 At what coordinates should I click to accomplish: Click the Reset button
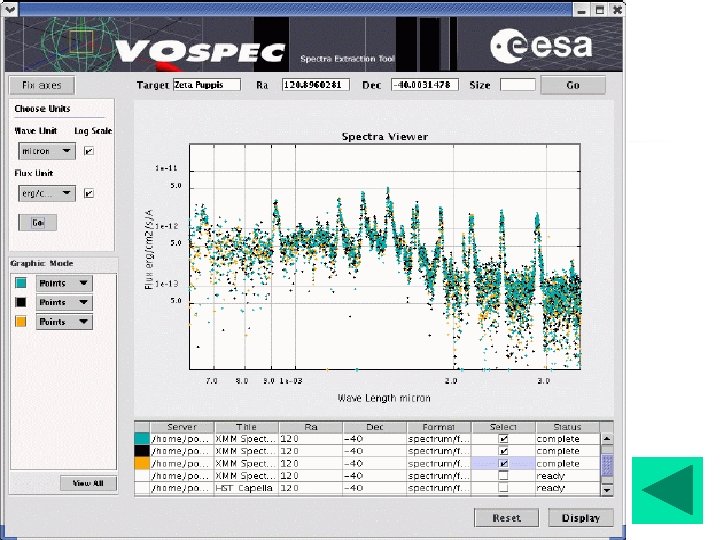(x=506, y=518)
